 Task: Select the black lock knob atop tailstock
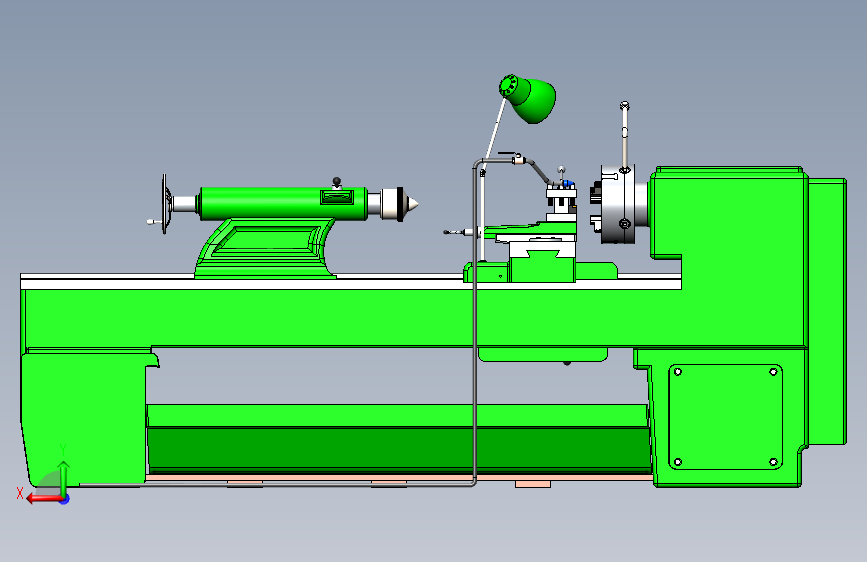tap(336, 181)
